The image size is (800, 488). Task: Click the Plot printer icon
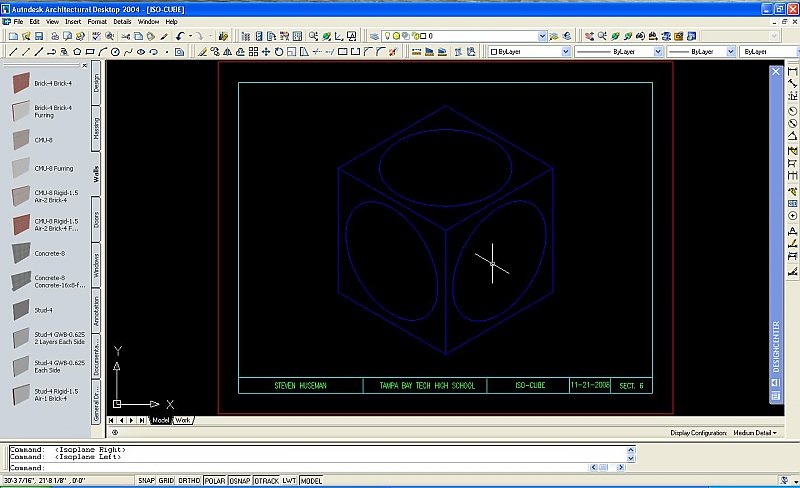tap(55, 36)
